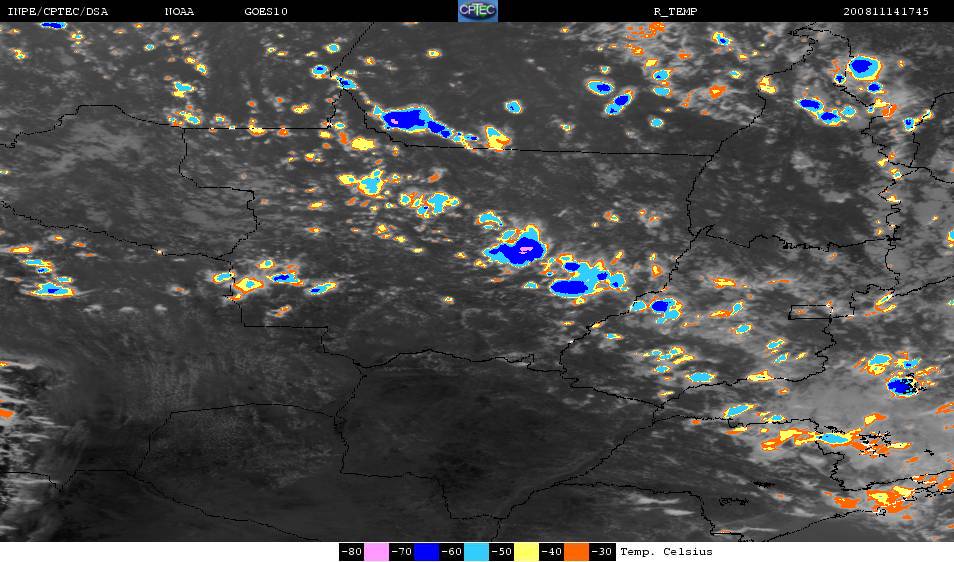Click the dark blue -70 to -60 swatch
Viewport: 954px width, 562px height.
427,552
